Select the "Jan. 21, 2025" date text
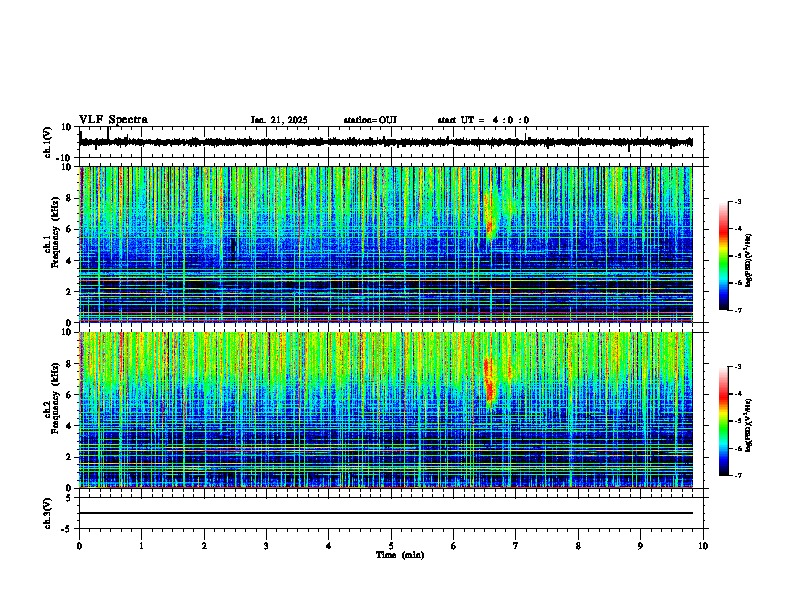Screen dimensions: 792x612 (x=279, y=120)
